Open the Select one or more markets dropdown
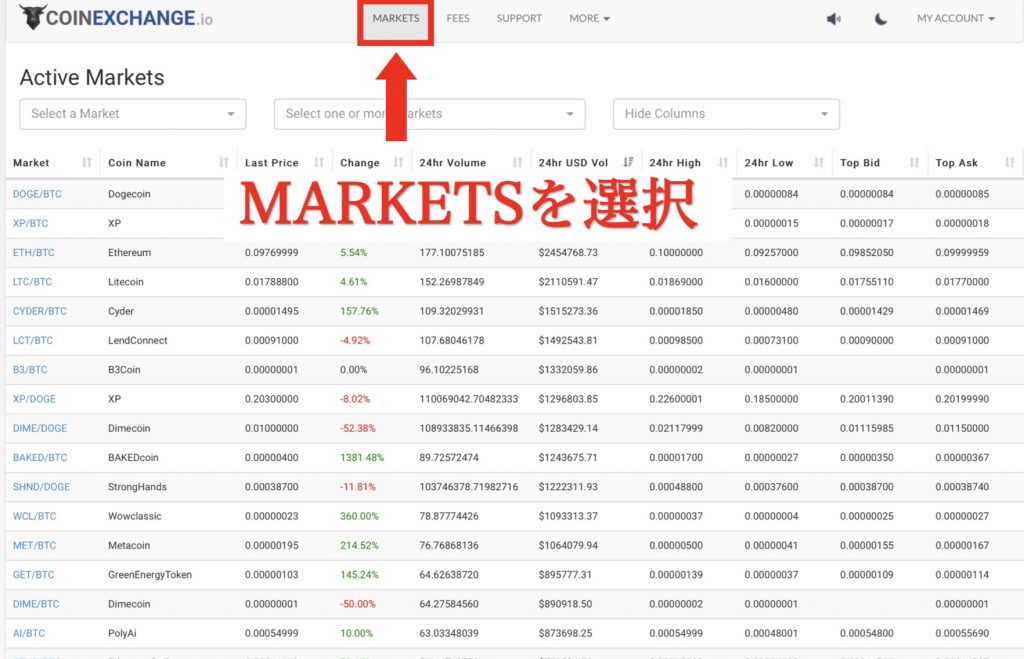Viewport: 1024px width, 659px height. pyautogui.click(x=430, y=114)
